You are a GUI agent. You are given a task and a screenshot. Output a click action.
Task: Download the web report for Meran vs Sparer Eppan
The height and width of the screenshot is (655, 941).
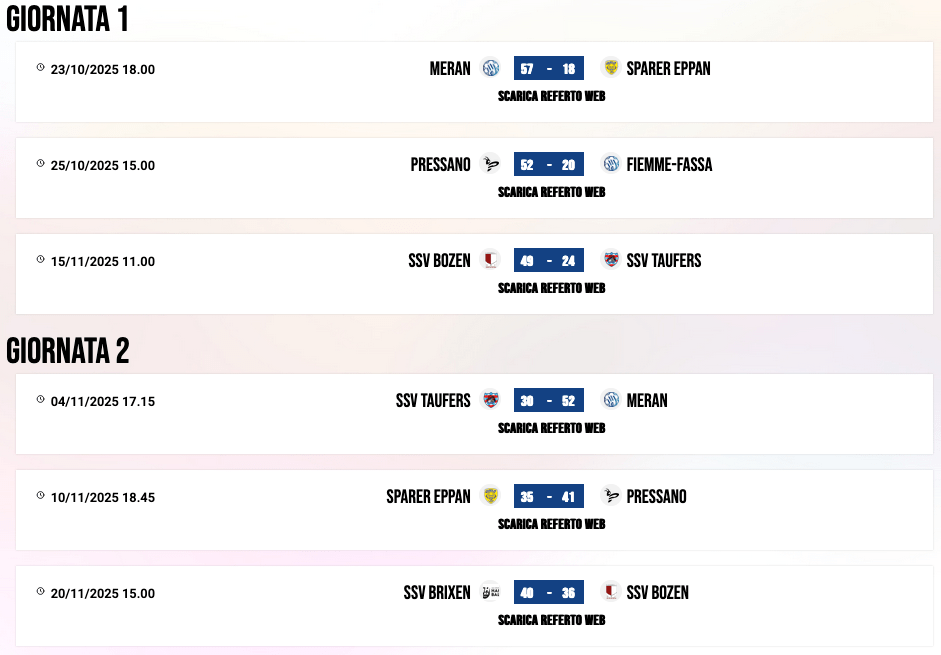pyautogui.click(x=551, y=97)
